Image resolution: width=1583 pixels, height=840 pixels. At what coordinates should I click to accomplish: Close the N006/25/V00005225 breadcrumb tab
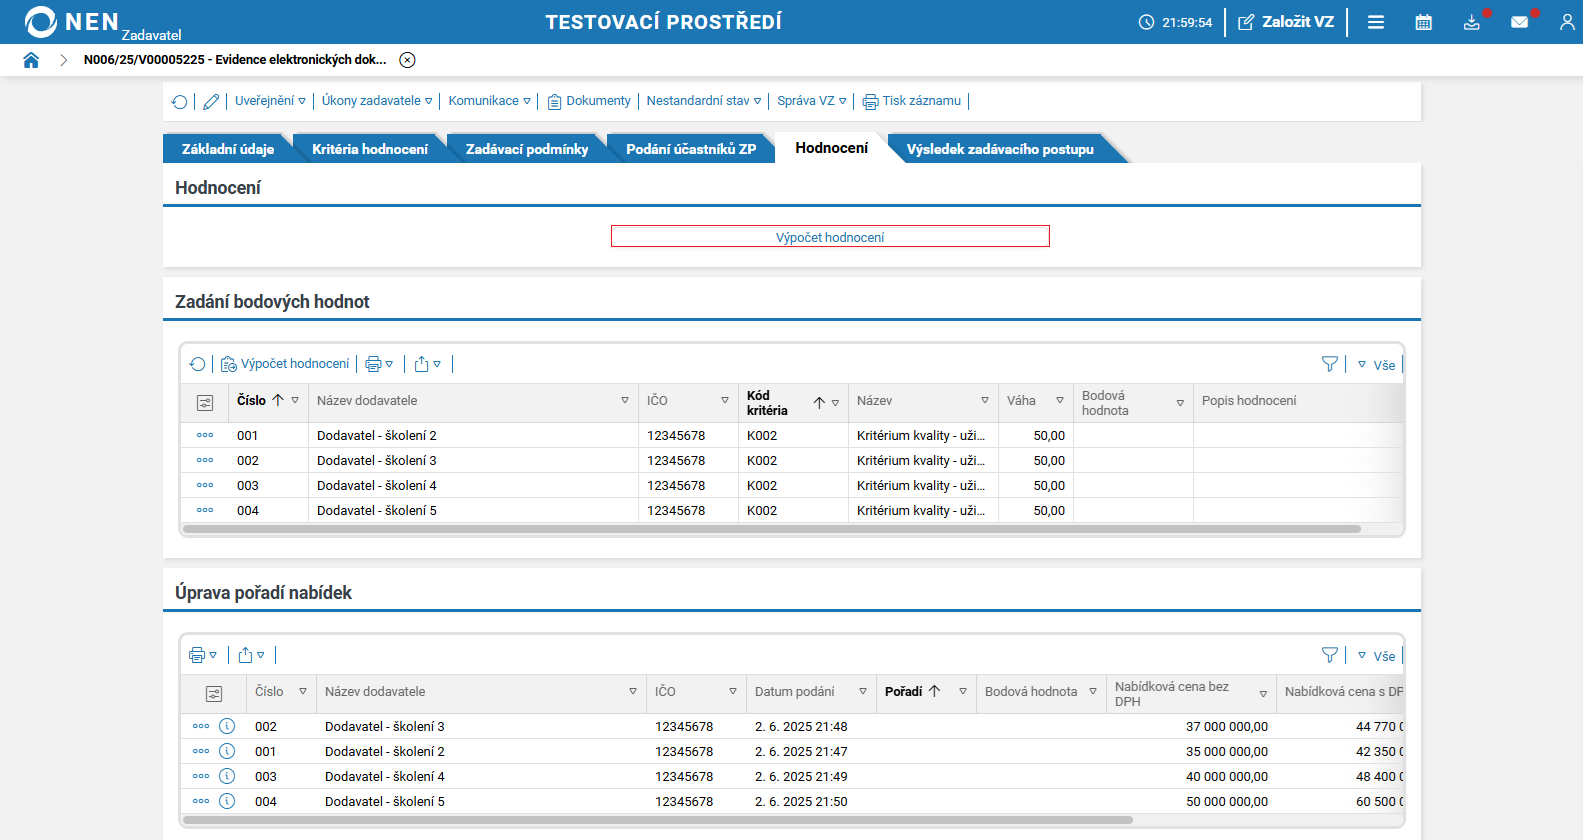pos(407,60)
